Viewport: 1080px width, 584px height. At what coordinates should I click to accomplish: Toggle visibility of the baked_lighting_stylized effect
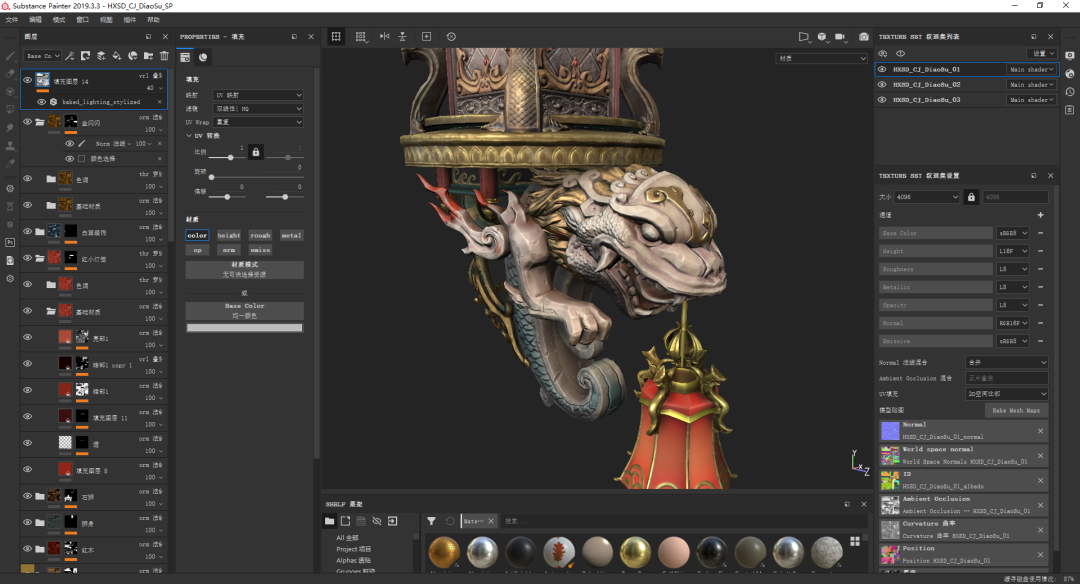[x=41, y=102]
